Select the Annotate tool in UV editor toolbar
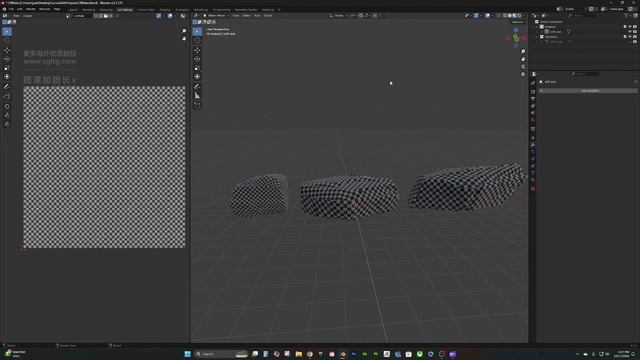 coord(7,87)
